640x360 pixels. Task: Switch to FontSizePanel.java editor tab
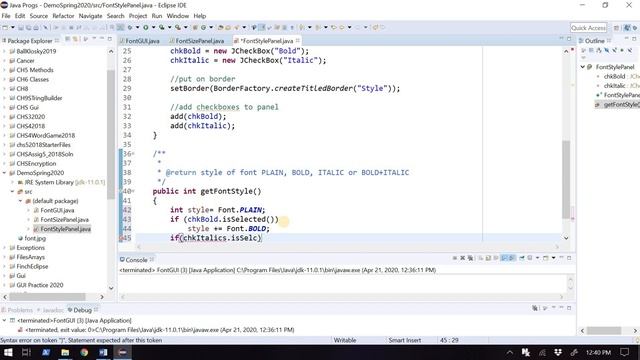coord(200,41)
